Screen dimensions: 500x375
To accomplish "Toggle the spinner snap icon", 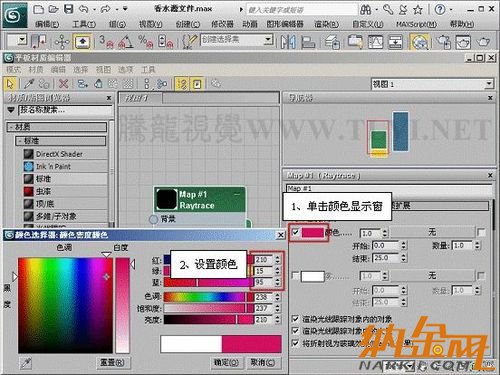I will click(x=166, y=42).
